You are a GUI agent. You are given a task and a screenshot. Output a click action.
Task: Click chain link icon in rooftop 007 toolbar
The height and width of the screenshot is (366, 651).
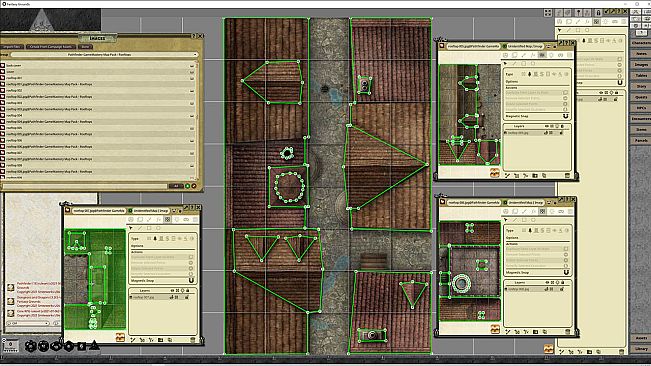(186, 220)
